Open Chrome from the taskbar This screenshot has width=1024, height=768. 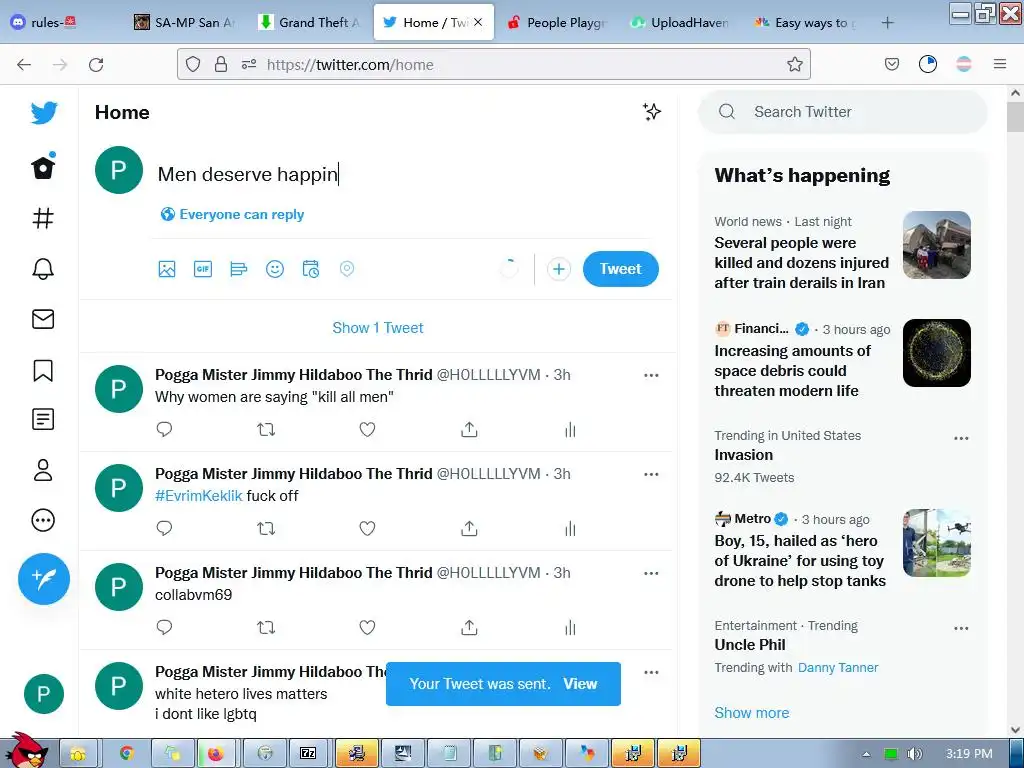coord(126,754)
